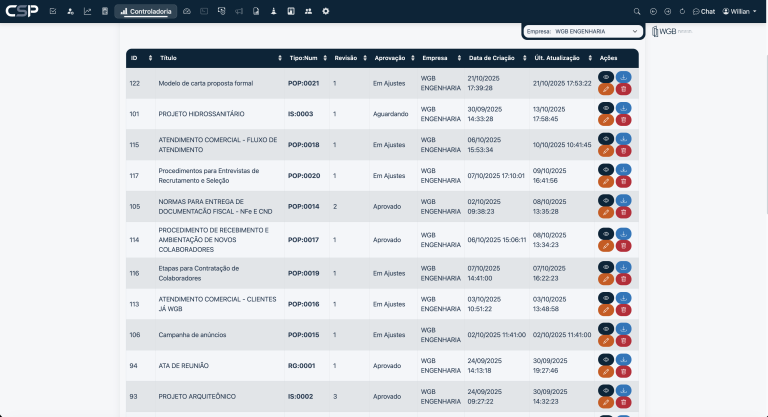
Task: Open the money monitor menu icon in navbar
Action: (221, 11)
